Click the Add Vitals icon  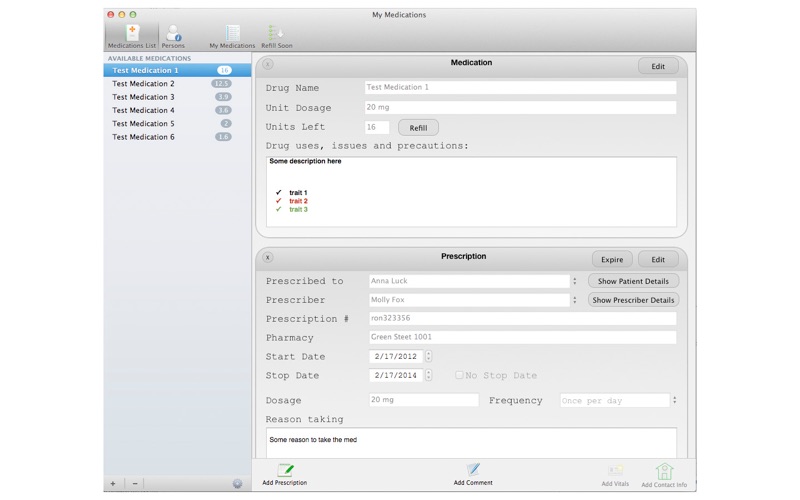point(615,473)
